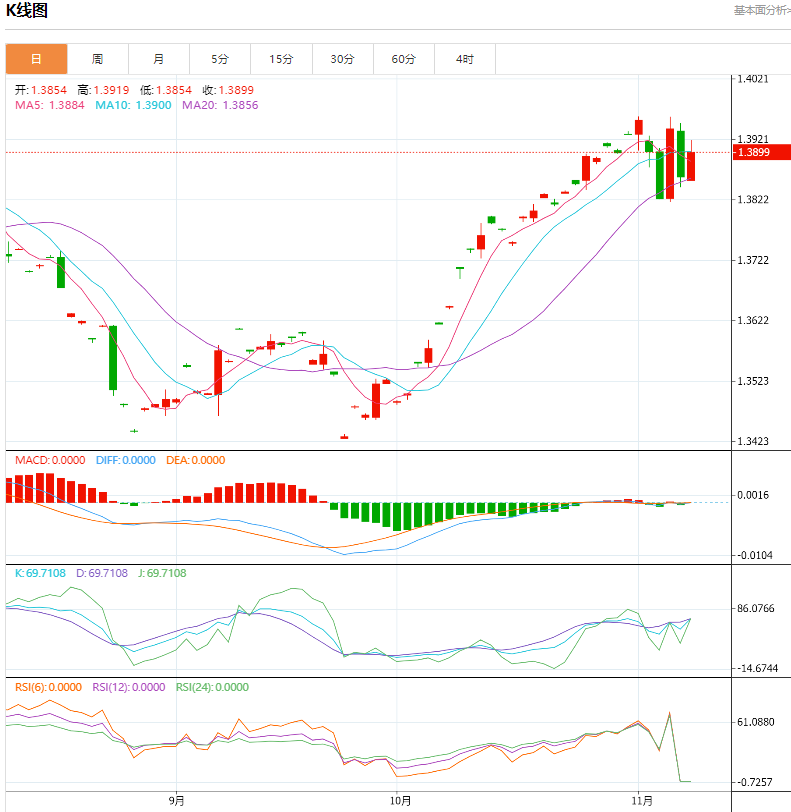Click the 1.3822 price axis label
The image size is (791, 812).
click(753, 200)
